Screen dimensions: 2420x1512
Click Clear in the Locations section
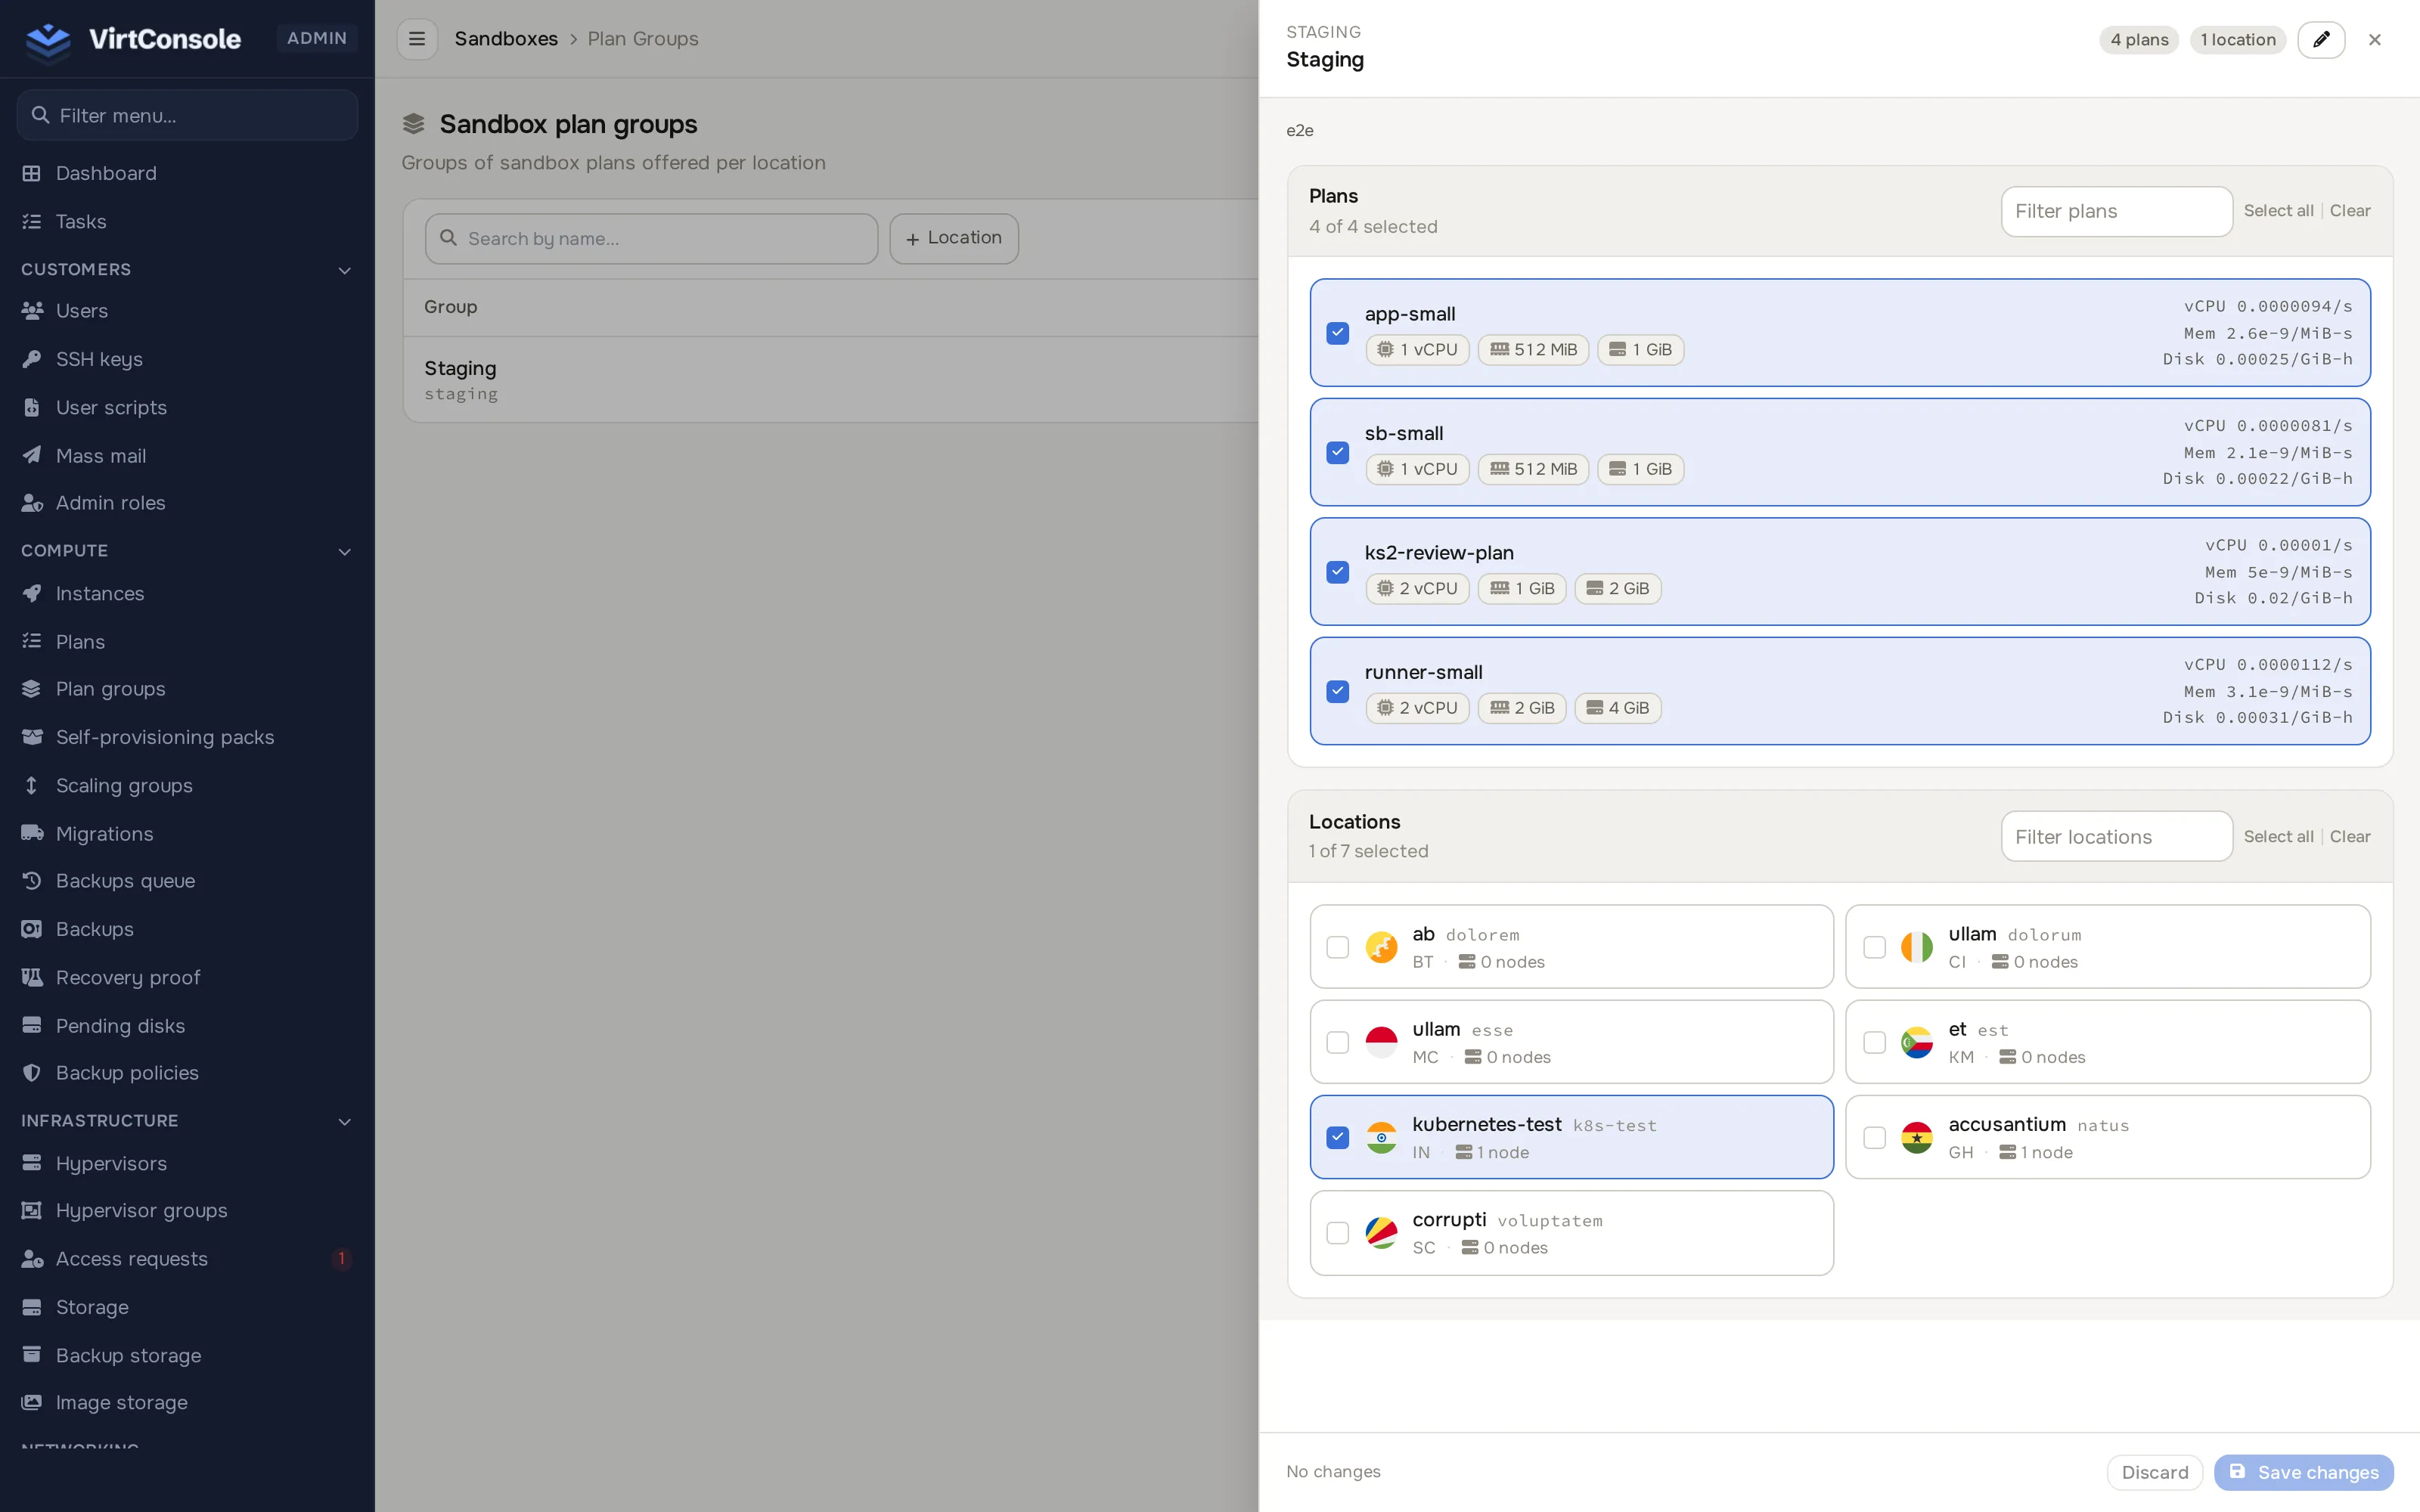[x=2350, y=837]
